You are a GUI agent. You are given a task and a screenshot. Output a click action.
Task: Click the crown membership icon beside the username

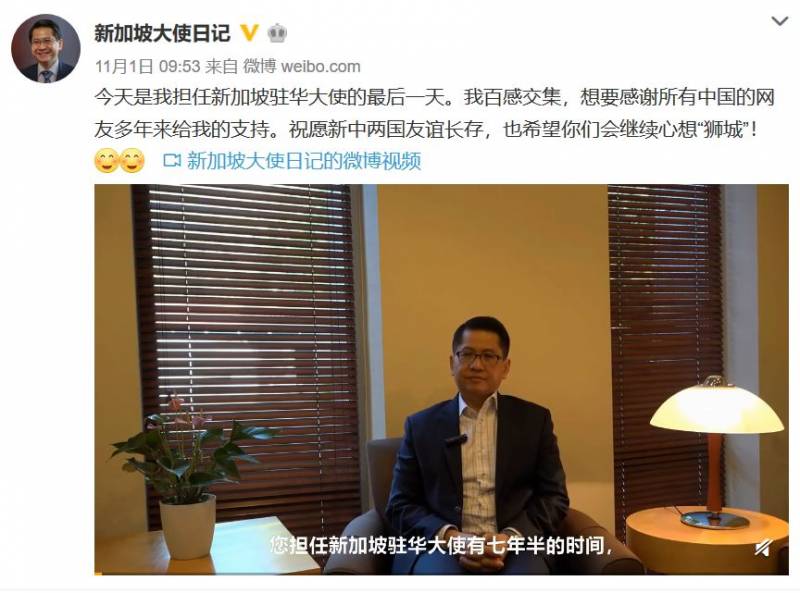coord(277,33)
